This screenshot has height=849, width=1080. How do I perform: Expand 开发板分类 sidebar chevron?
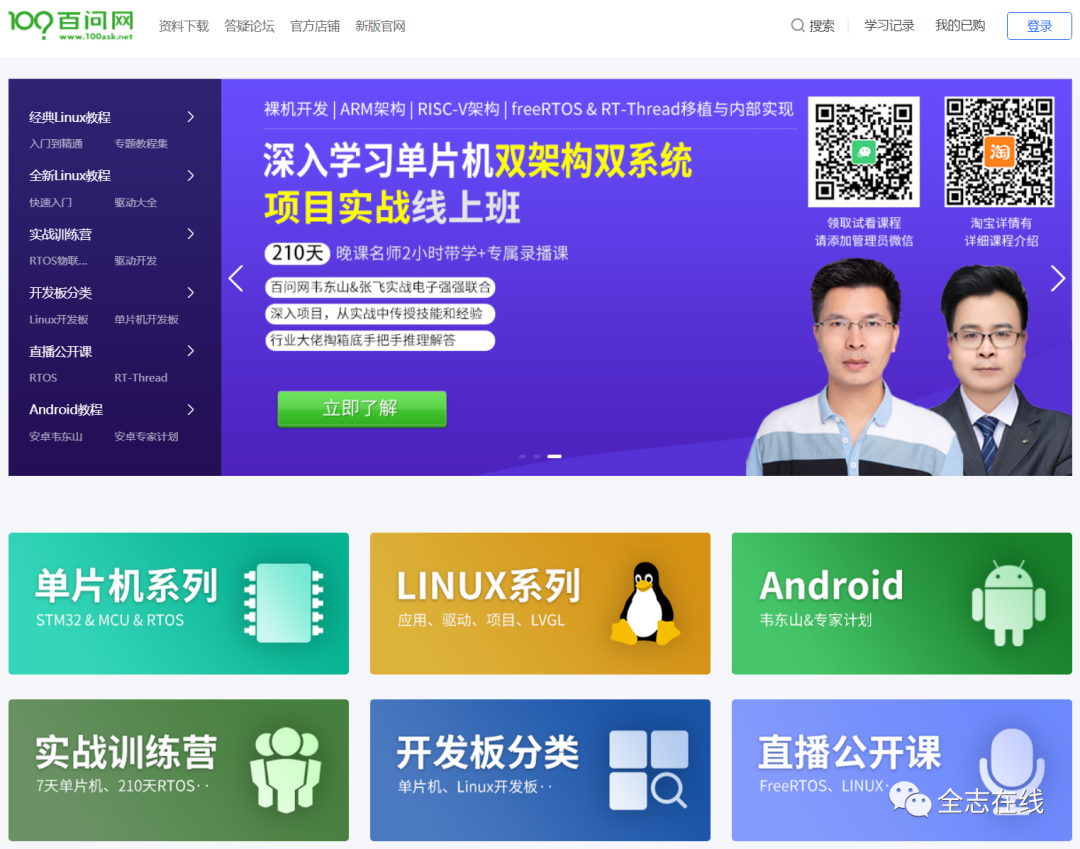191,293
